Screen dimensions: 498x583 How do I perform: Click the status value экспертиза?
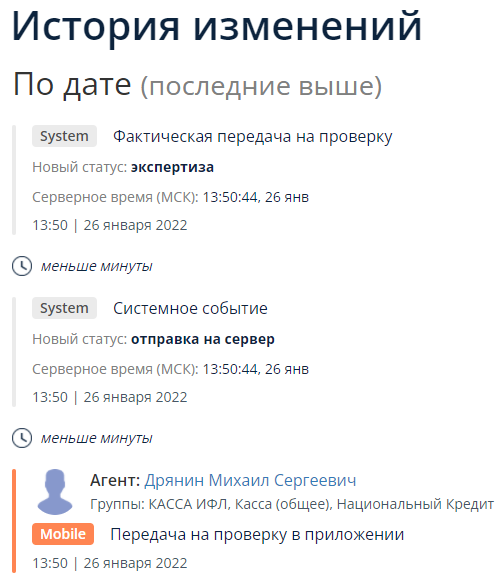tap(172, 167)
